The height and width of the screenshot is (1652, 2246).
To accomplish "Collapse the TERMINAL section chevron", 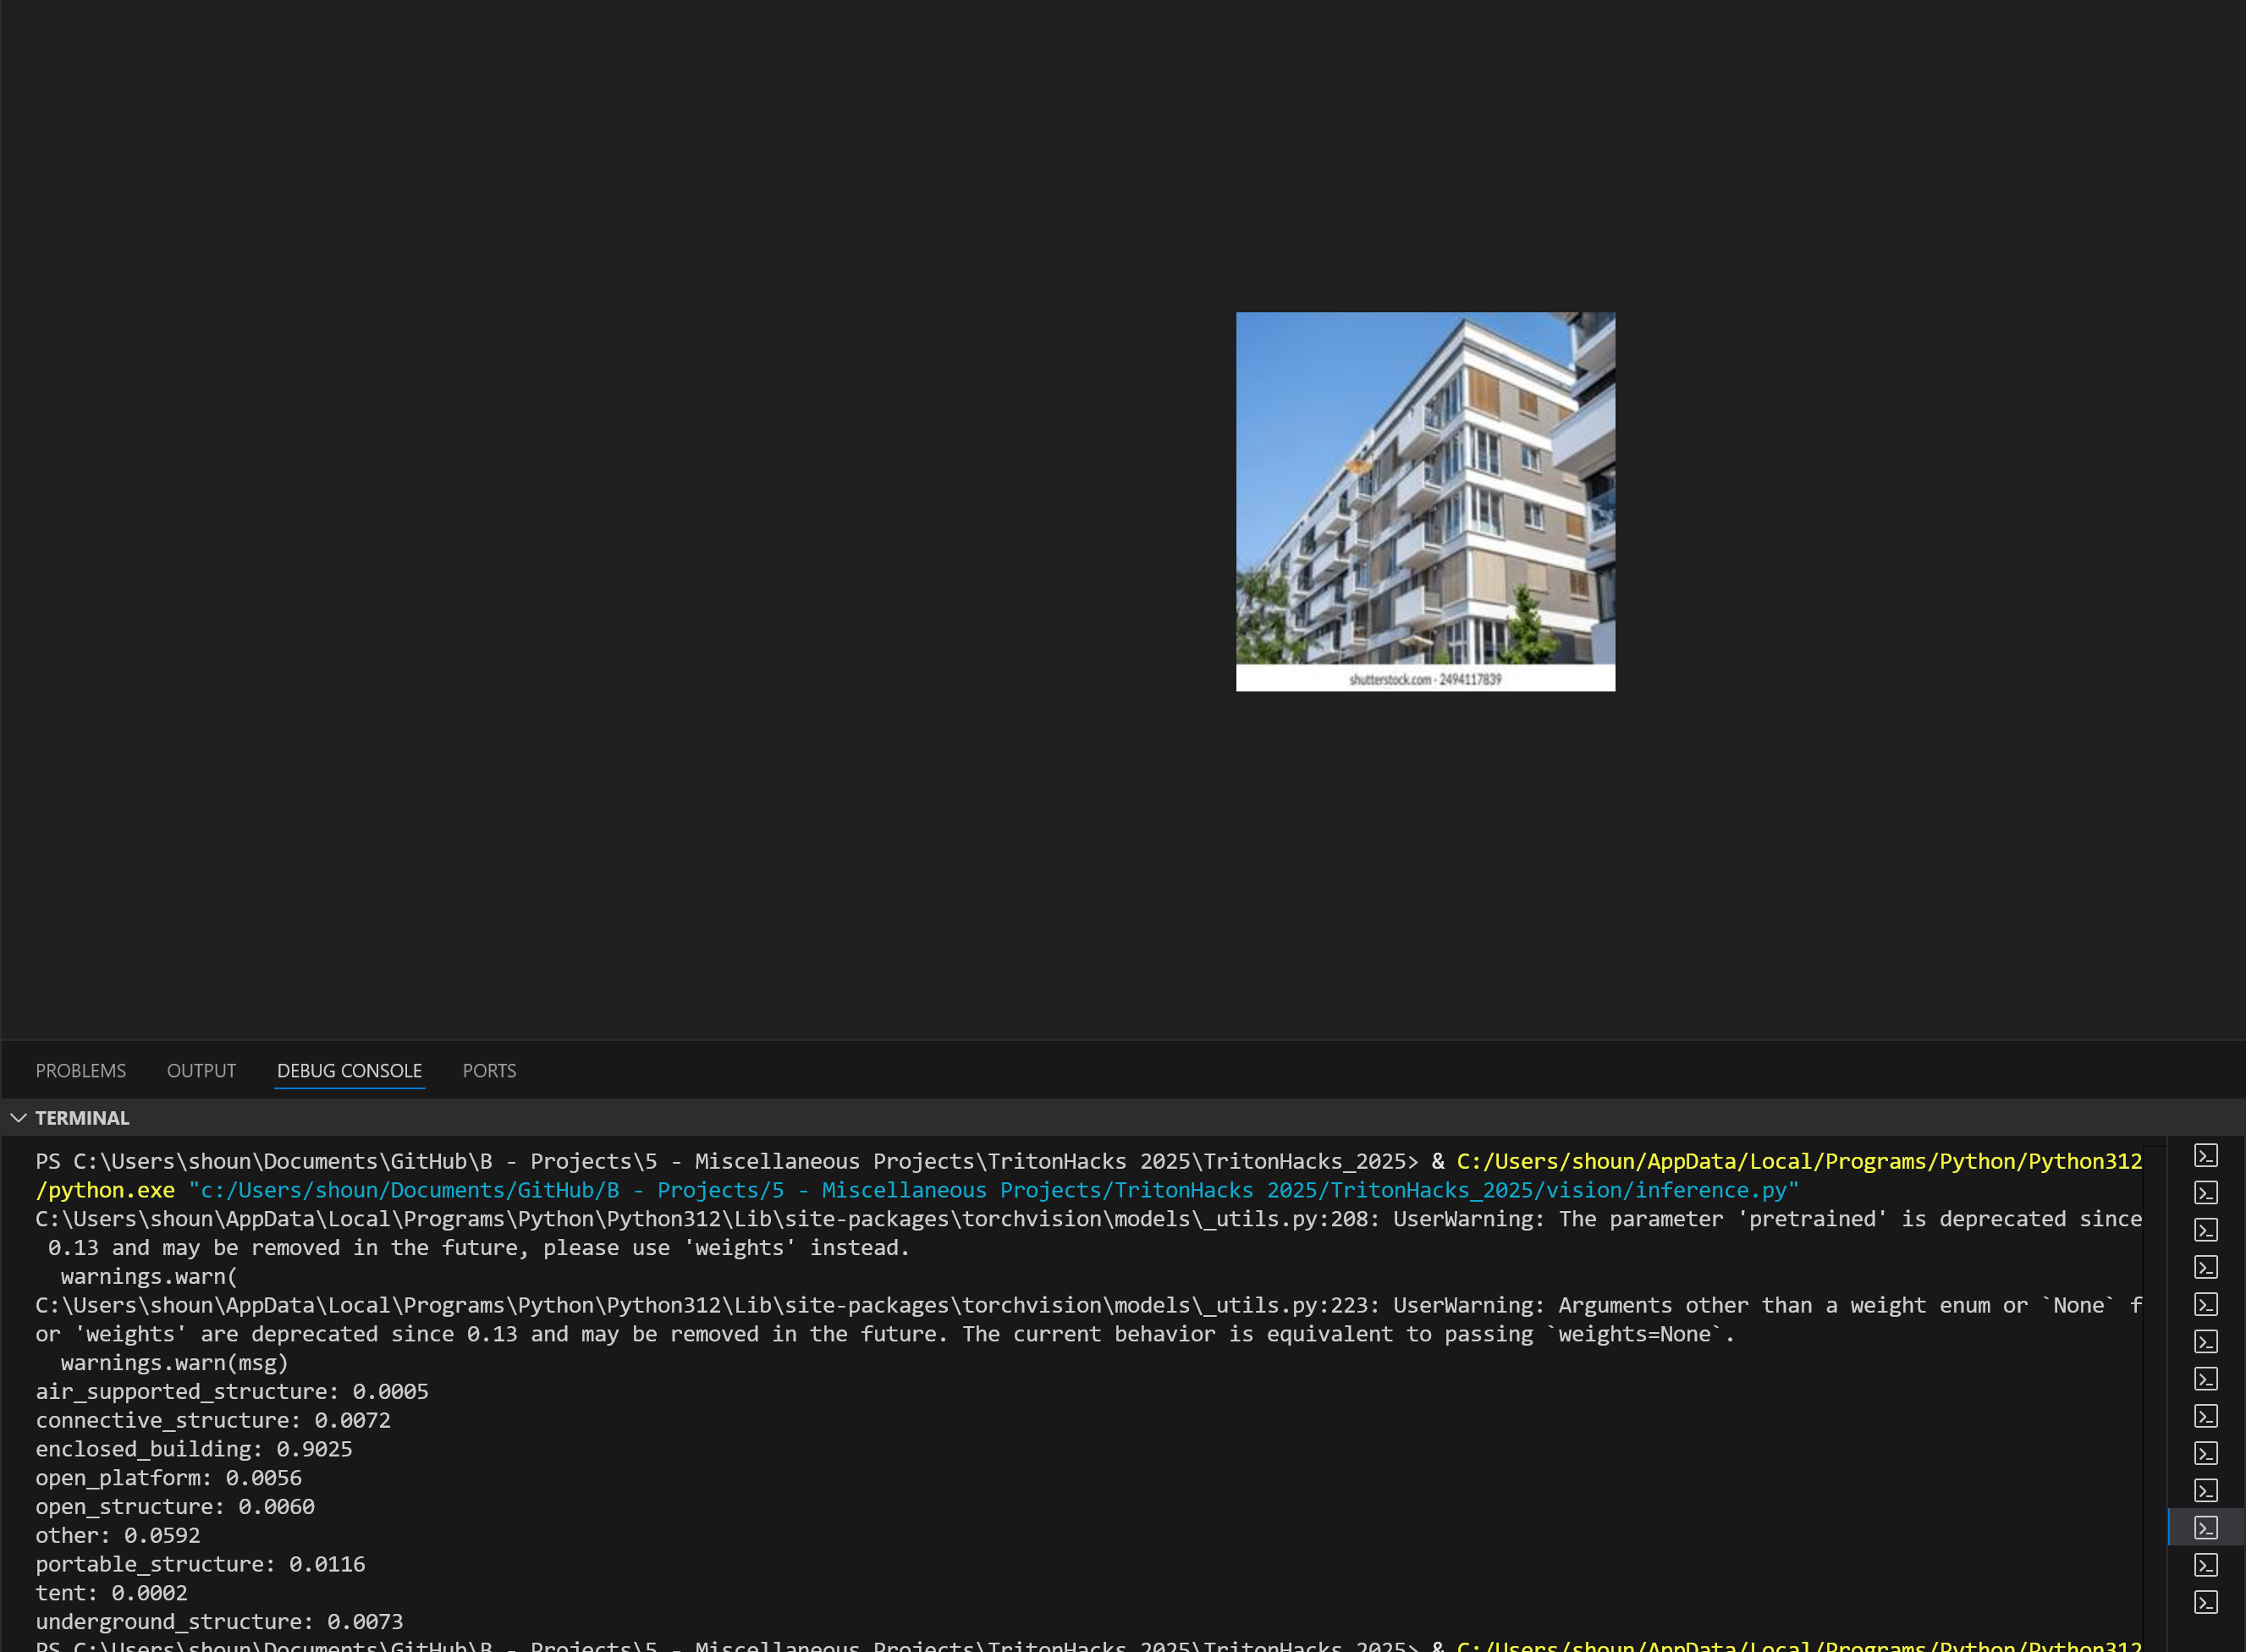I will pos(18,1118).
